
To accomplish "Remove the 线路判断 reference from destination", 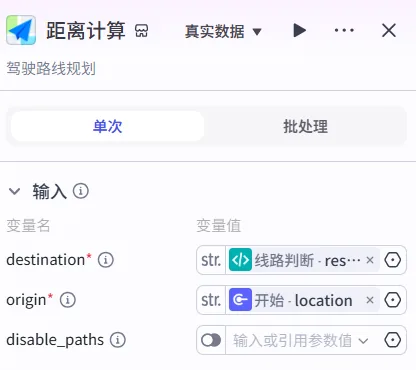I will click(x=370, y=260).
